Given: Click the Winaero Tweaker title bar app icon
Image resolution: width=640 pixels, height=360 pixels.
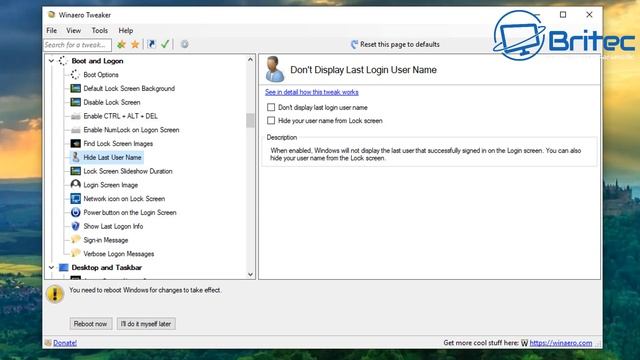Looking at the screenshot, I should [x=51, y=15].
